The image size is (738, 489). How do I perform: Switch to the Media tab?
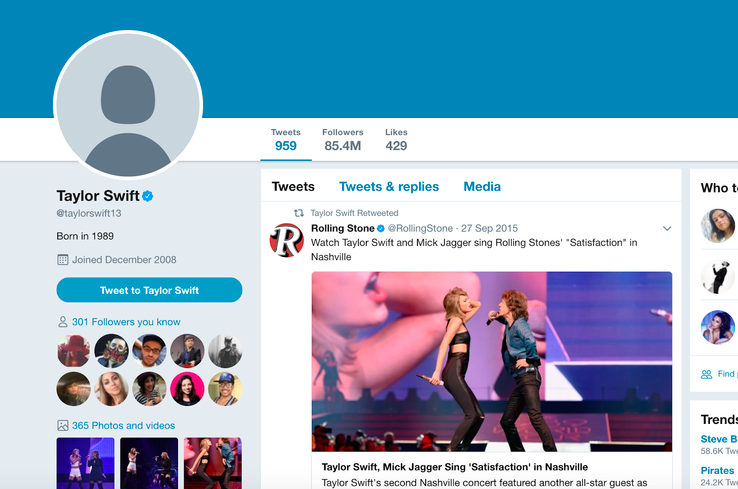482,187
